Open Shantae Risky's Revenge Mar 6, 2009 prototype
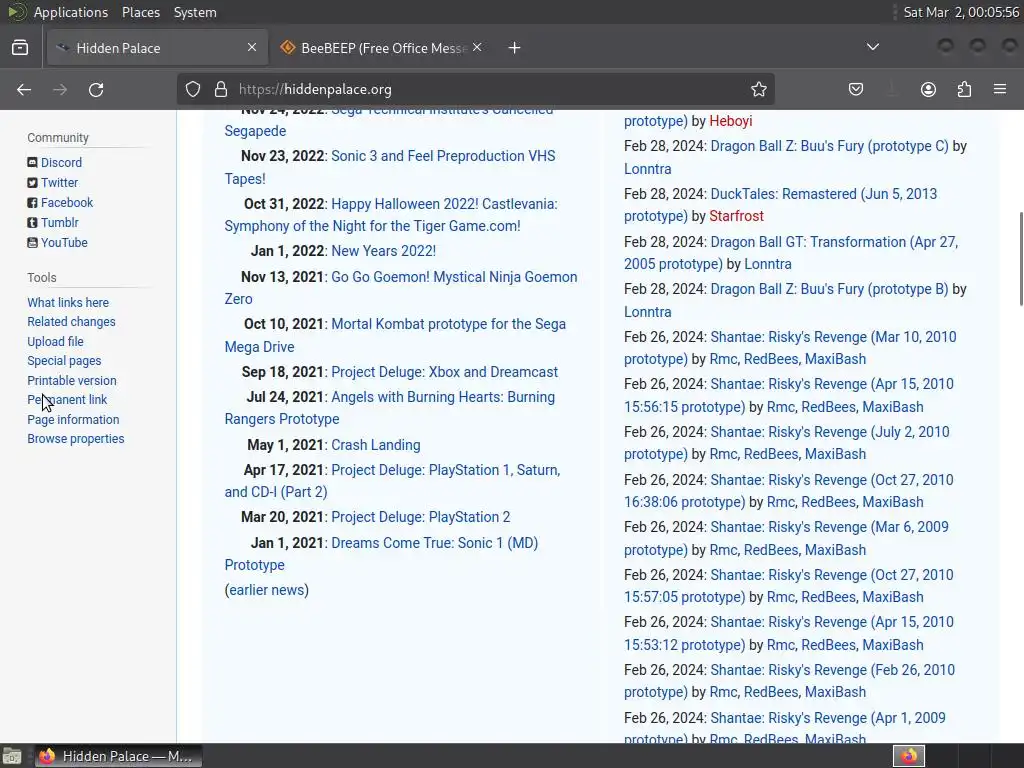 (829, 527)
